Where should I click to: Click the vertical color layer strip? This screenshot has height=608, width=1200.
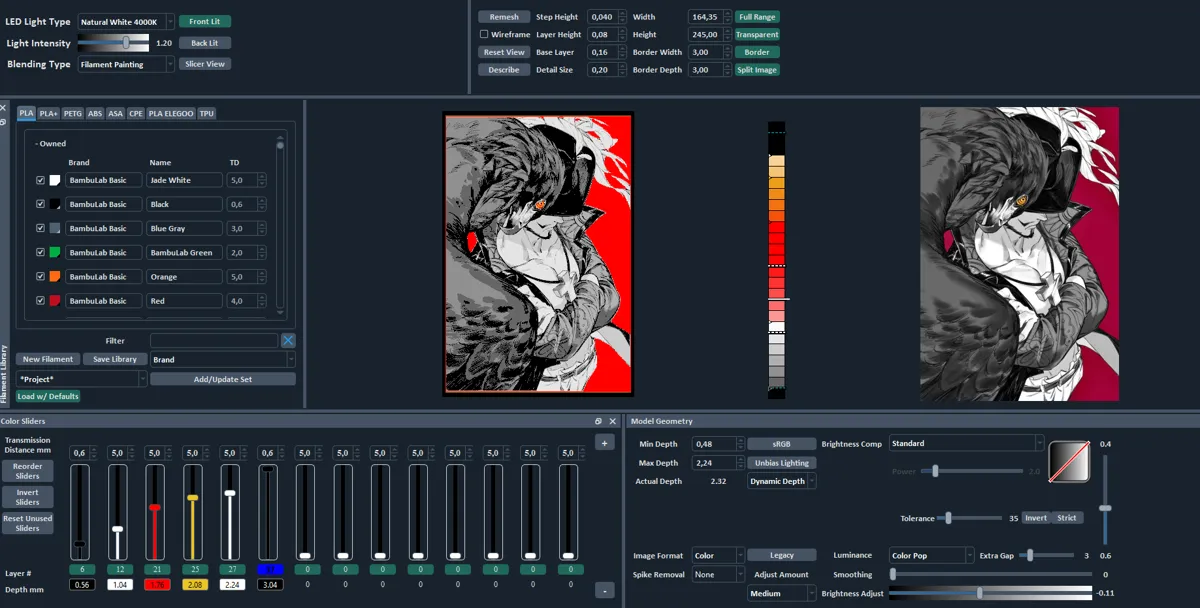776,260
